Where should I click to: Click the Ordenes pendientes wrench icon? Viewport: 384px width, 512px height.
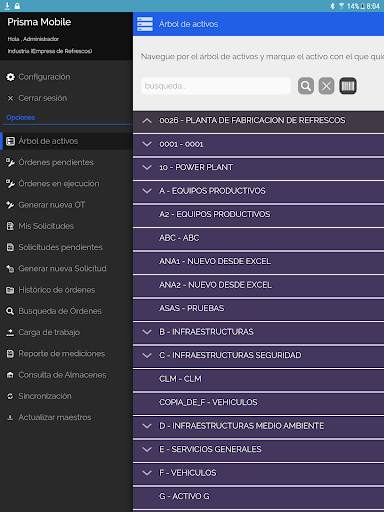coord(10,163)
